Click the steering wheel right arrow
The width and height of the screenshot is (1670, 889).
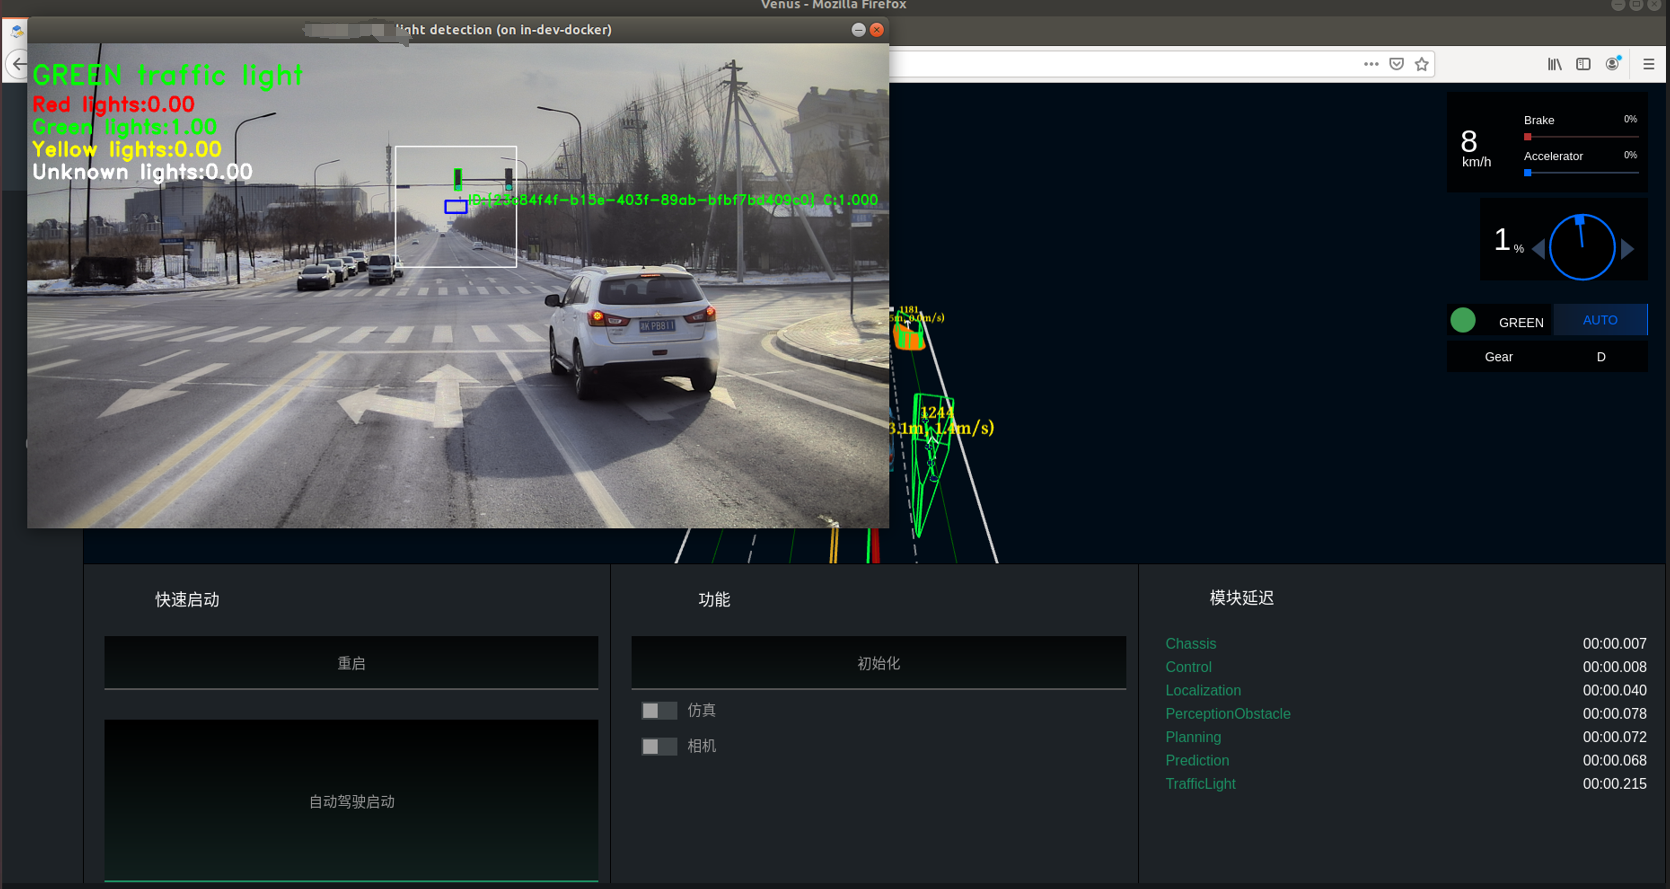pyautogui.click(x=1627, y=249)
